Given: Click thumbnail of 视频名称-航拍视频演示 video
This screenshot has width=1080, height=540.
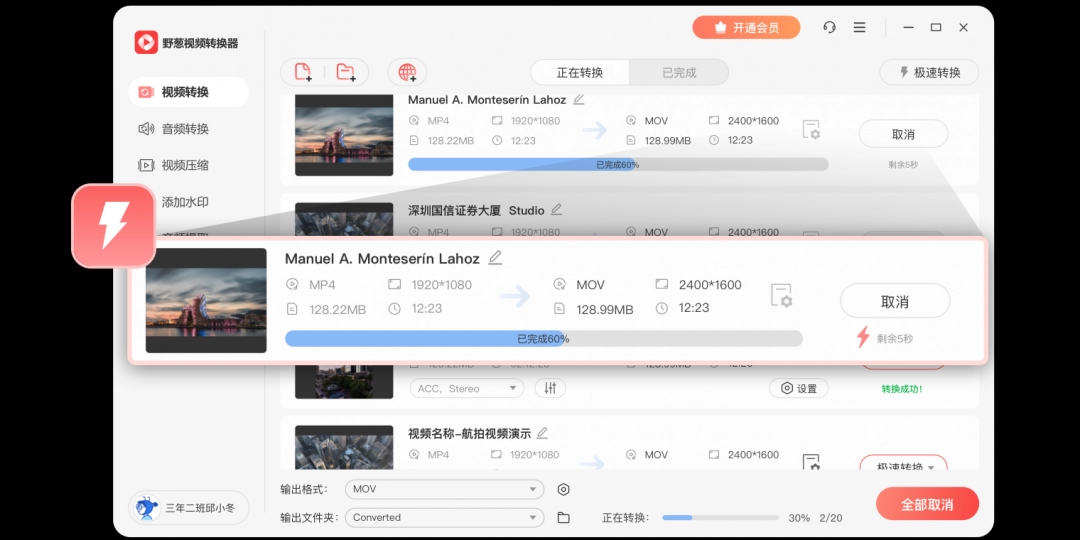Looking at the screenshot, I should tap(344, 448).
